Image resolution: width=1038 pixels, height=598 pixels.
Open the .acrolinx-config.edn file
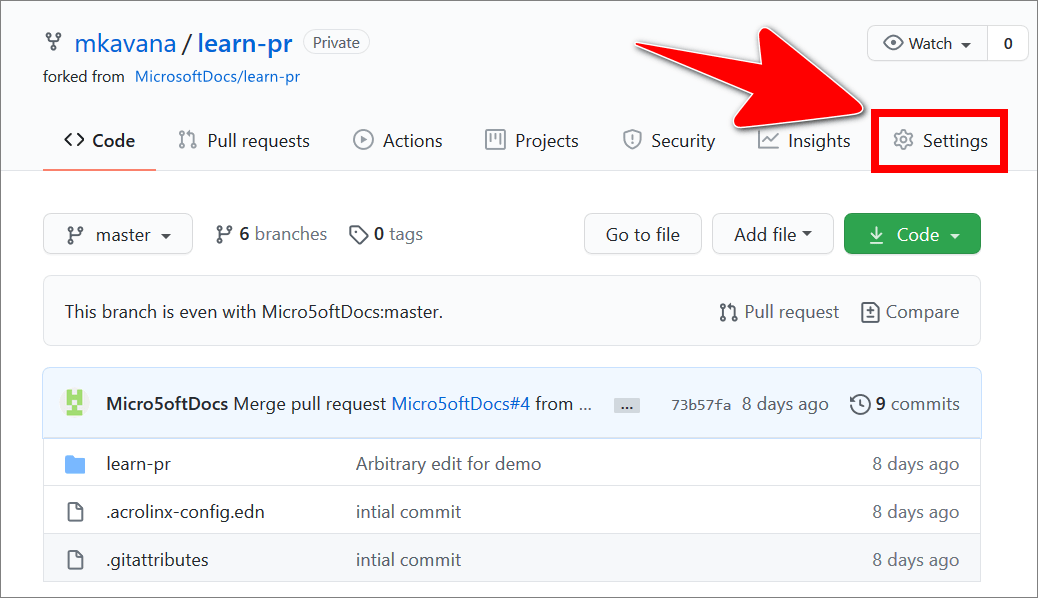point(185,512)
